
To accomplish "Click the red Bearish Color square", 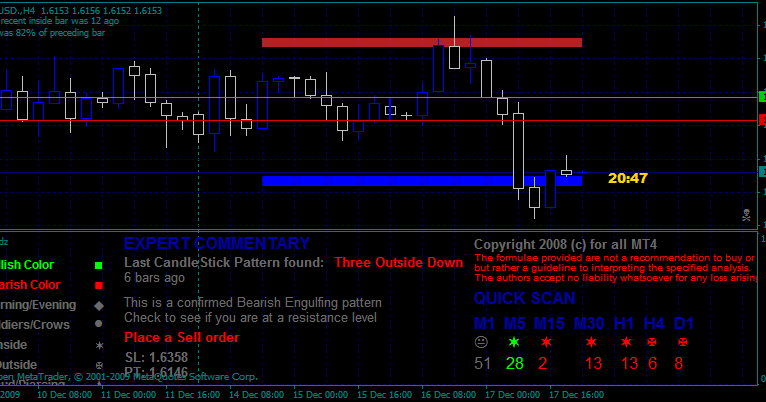I will pos(99,285).
